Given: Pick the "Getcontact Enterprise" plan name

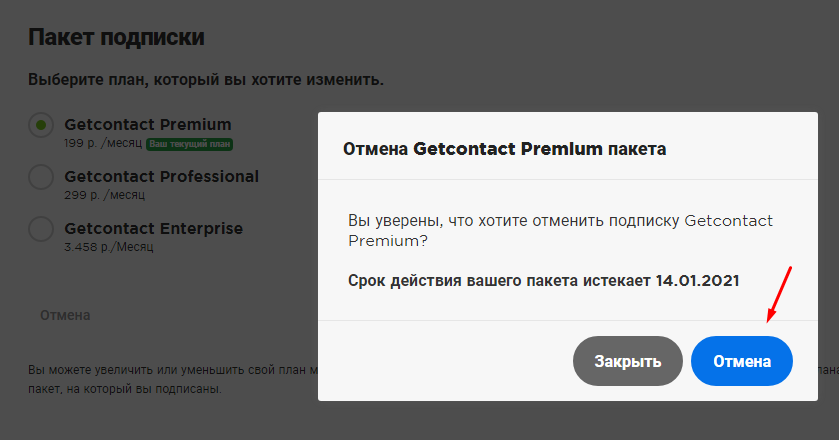Looking at the screenshot, I should [153, 228].
